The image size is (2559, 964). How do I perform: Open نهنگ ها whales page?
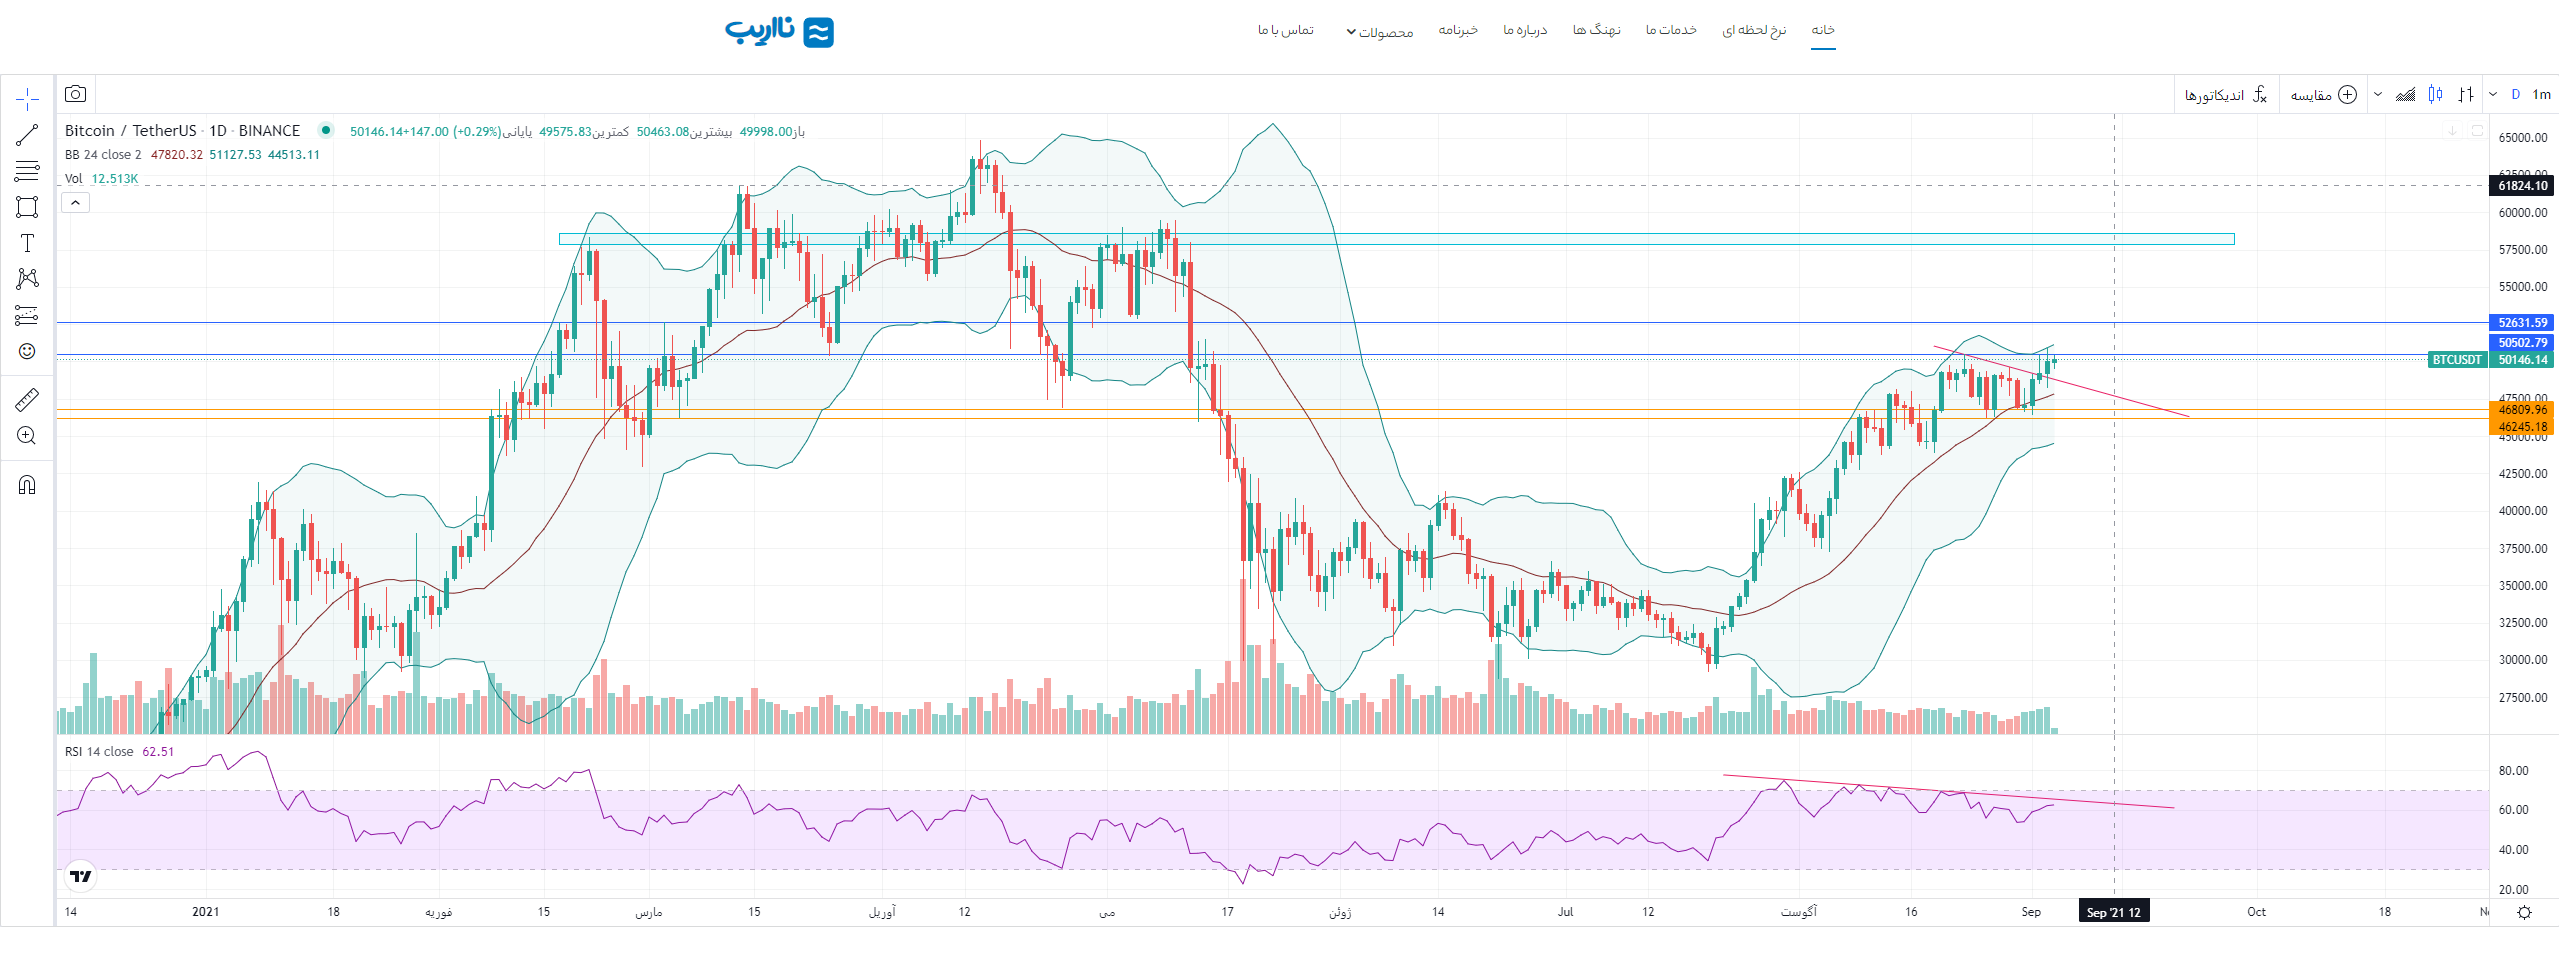coord(1596,30)
